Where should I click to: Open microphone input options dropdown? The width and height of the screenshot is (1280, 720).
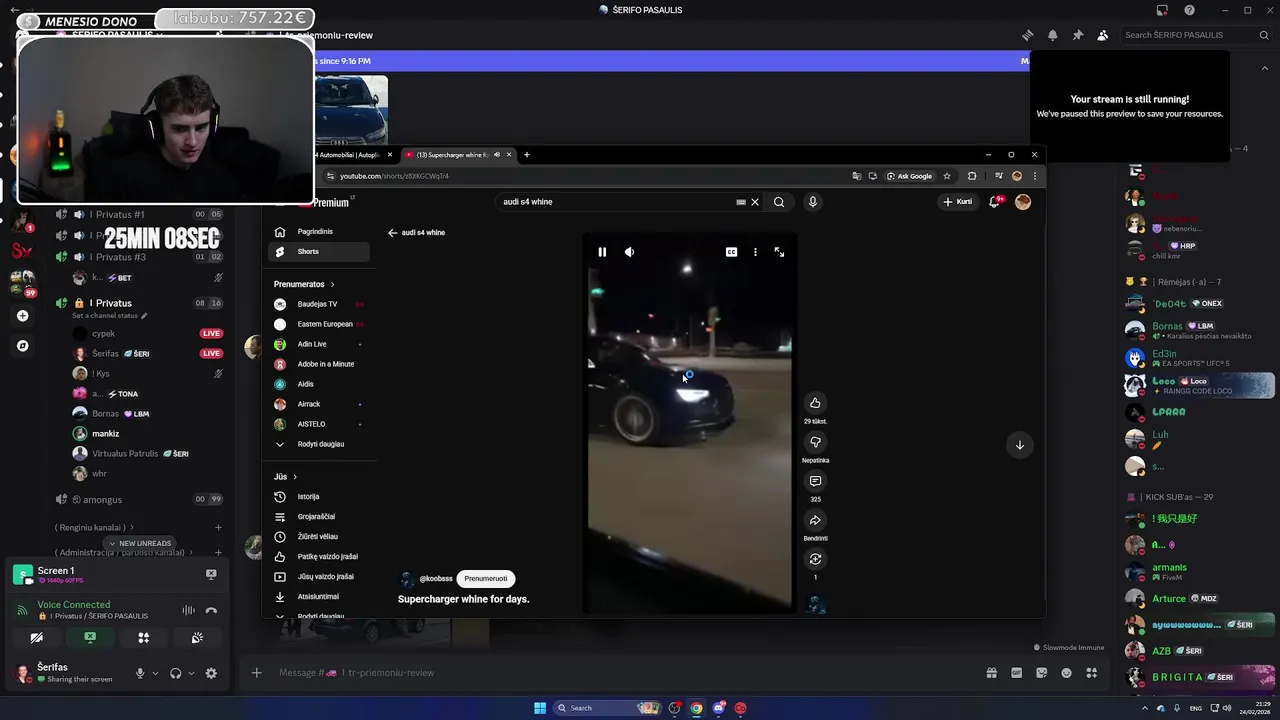pos(155,673)
